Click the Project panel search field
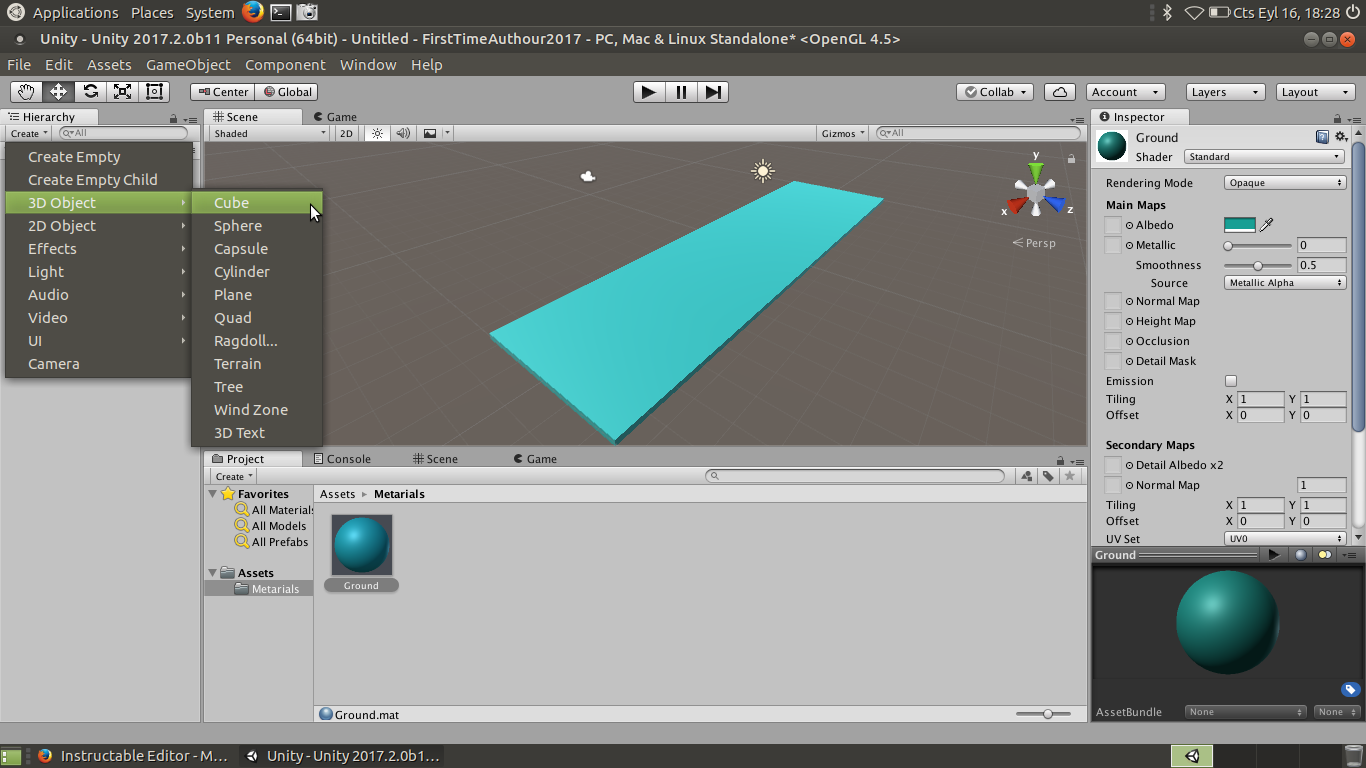The image size is (1366, 768). pyautogui.click(x=855, y=476)
